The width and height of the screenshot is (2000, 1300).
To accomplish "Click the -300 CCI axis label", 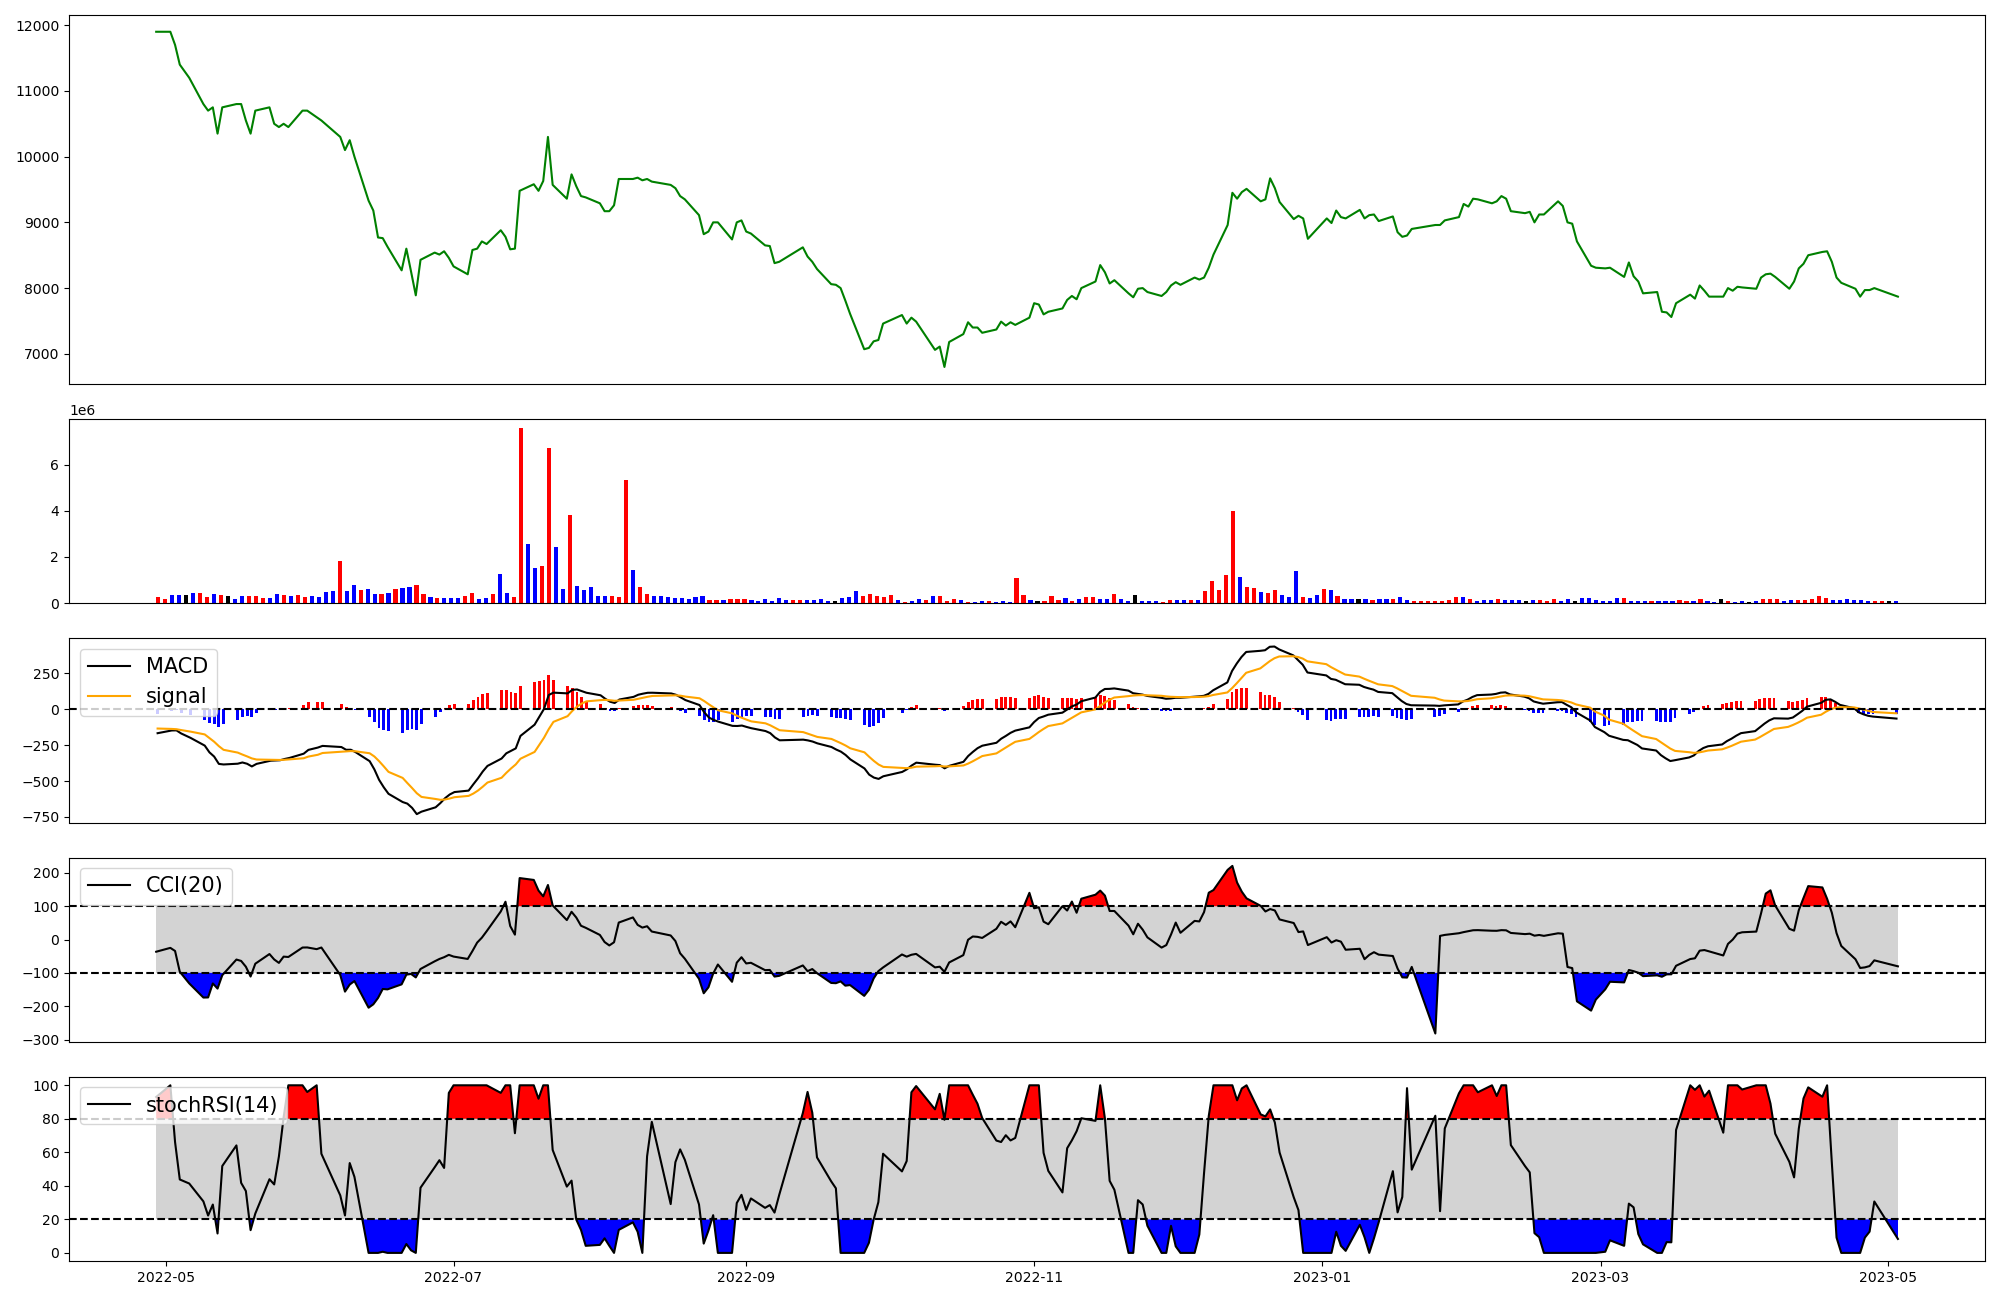I will (x=41, y=1040).
